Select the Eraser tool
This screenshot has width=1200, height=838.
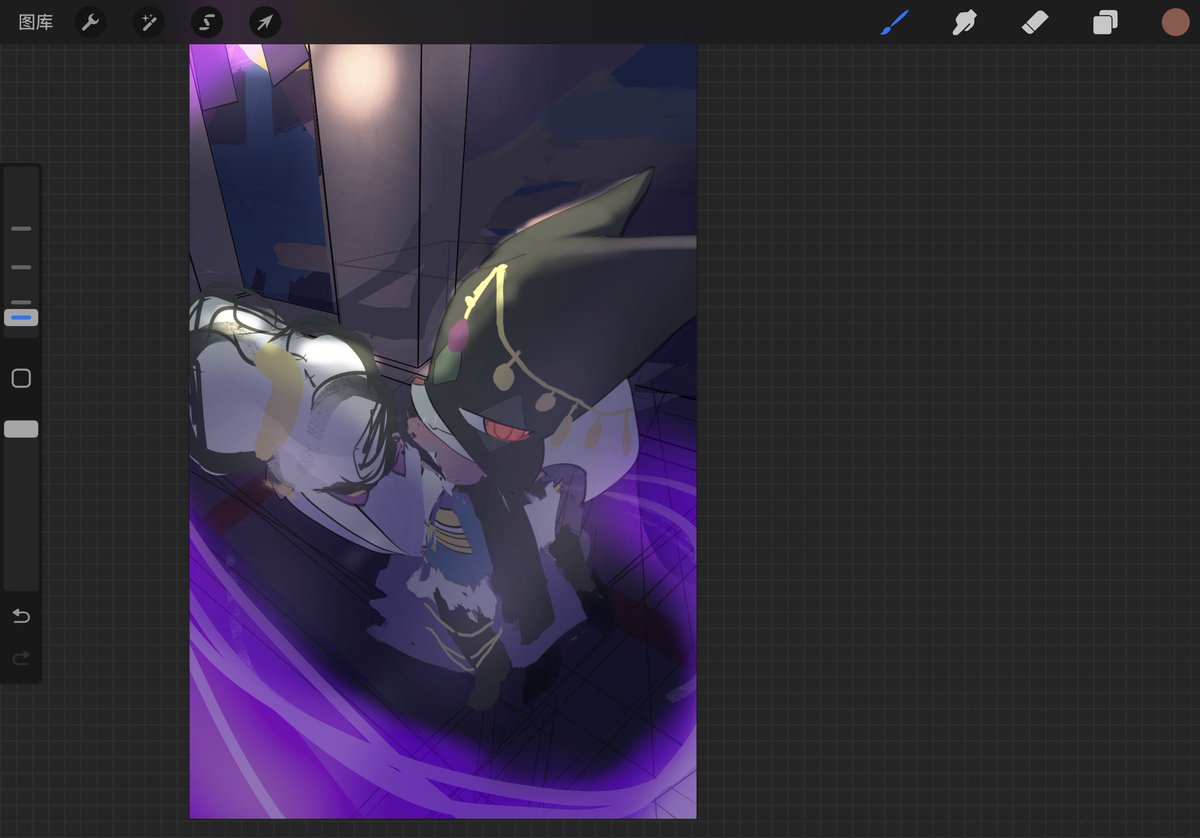pos(1035,22)
